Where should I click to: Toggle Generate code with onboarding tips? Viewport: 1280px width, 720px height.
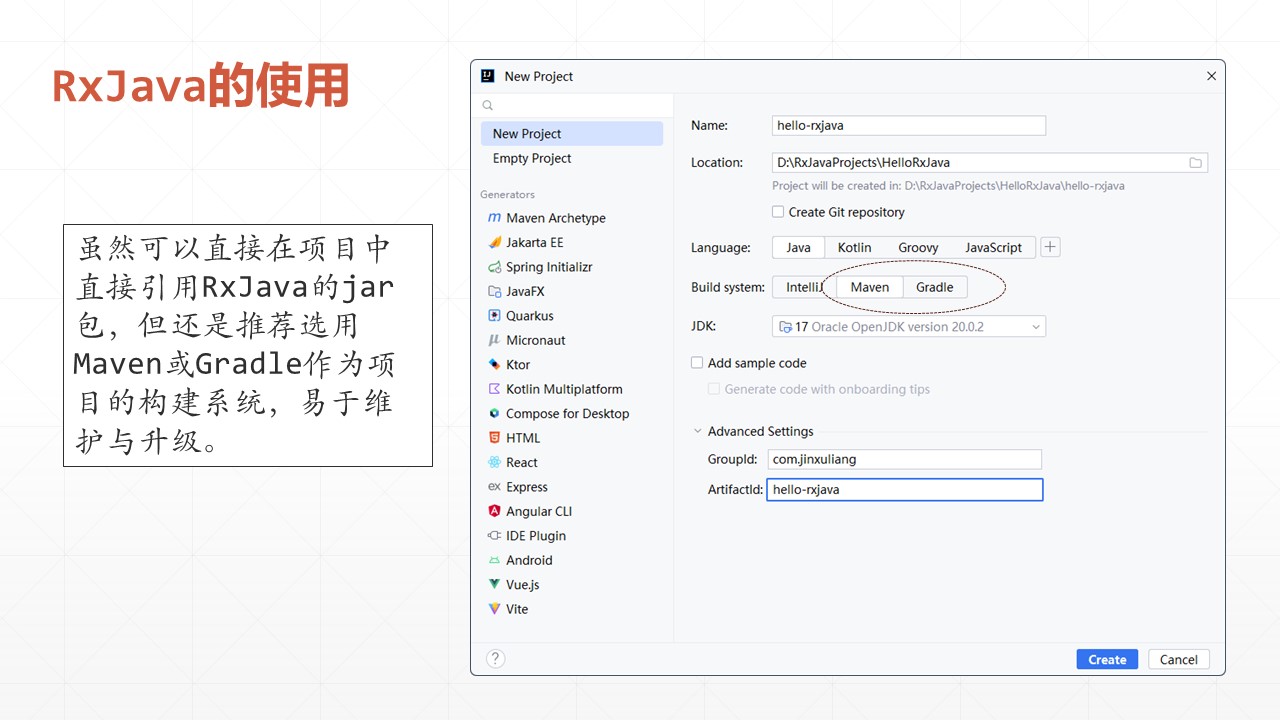[x=714, y=389]
